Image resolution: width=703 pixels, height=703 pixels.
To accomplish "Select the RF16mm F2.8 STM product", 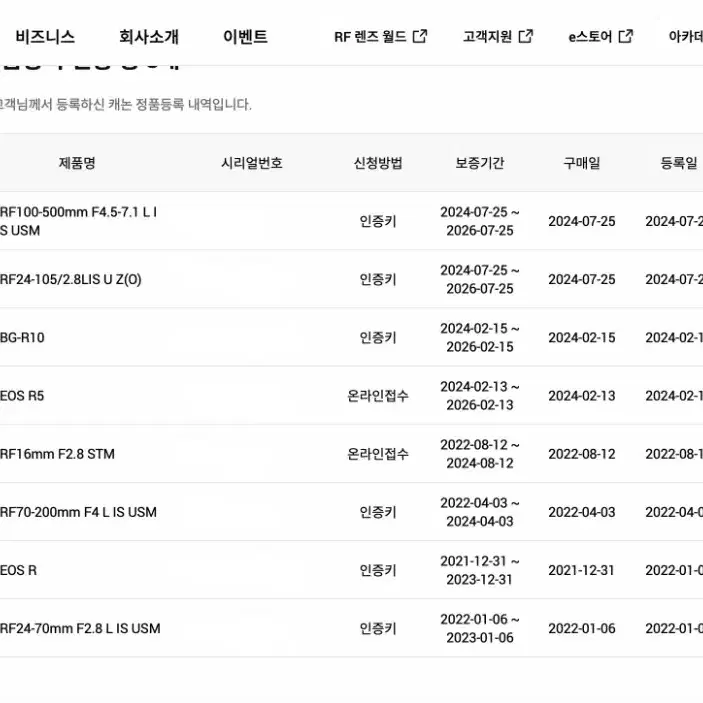I will pyautogui.click(x=57, y=454).
